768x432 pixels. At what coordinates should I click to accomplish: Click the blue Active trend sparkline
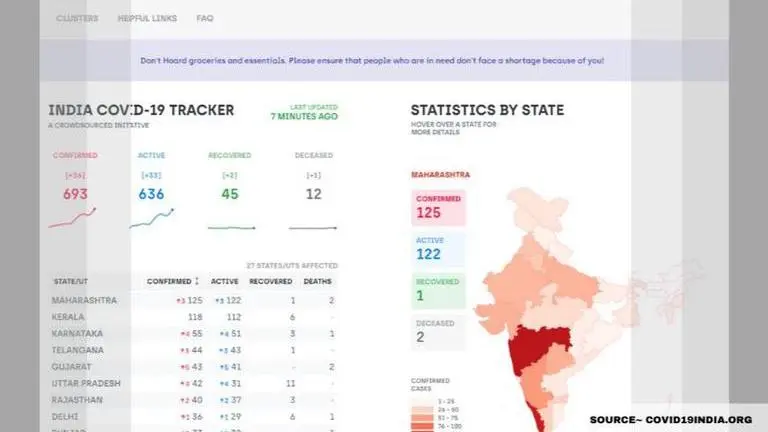tap(151, 217)
